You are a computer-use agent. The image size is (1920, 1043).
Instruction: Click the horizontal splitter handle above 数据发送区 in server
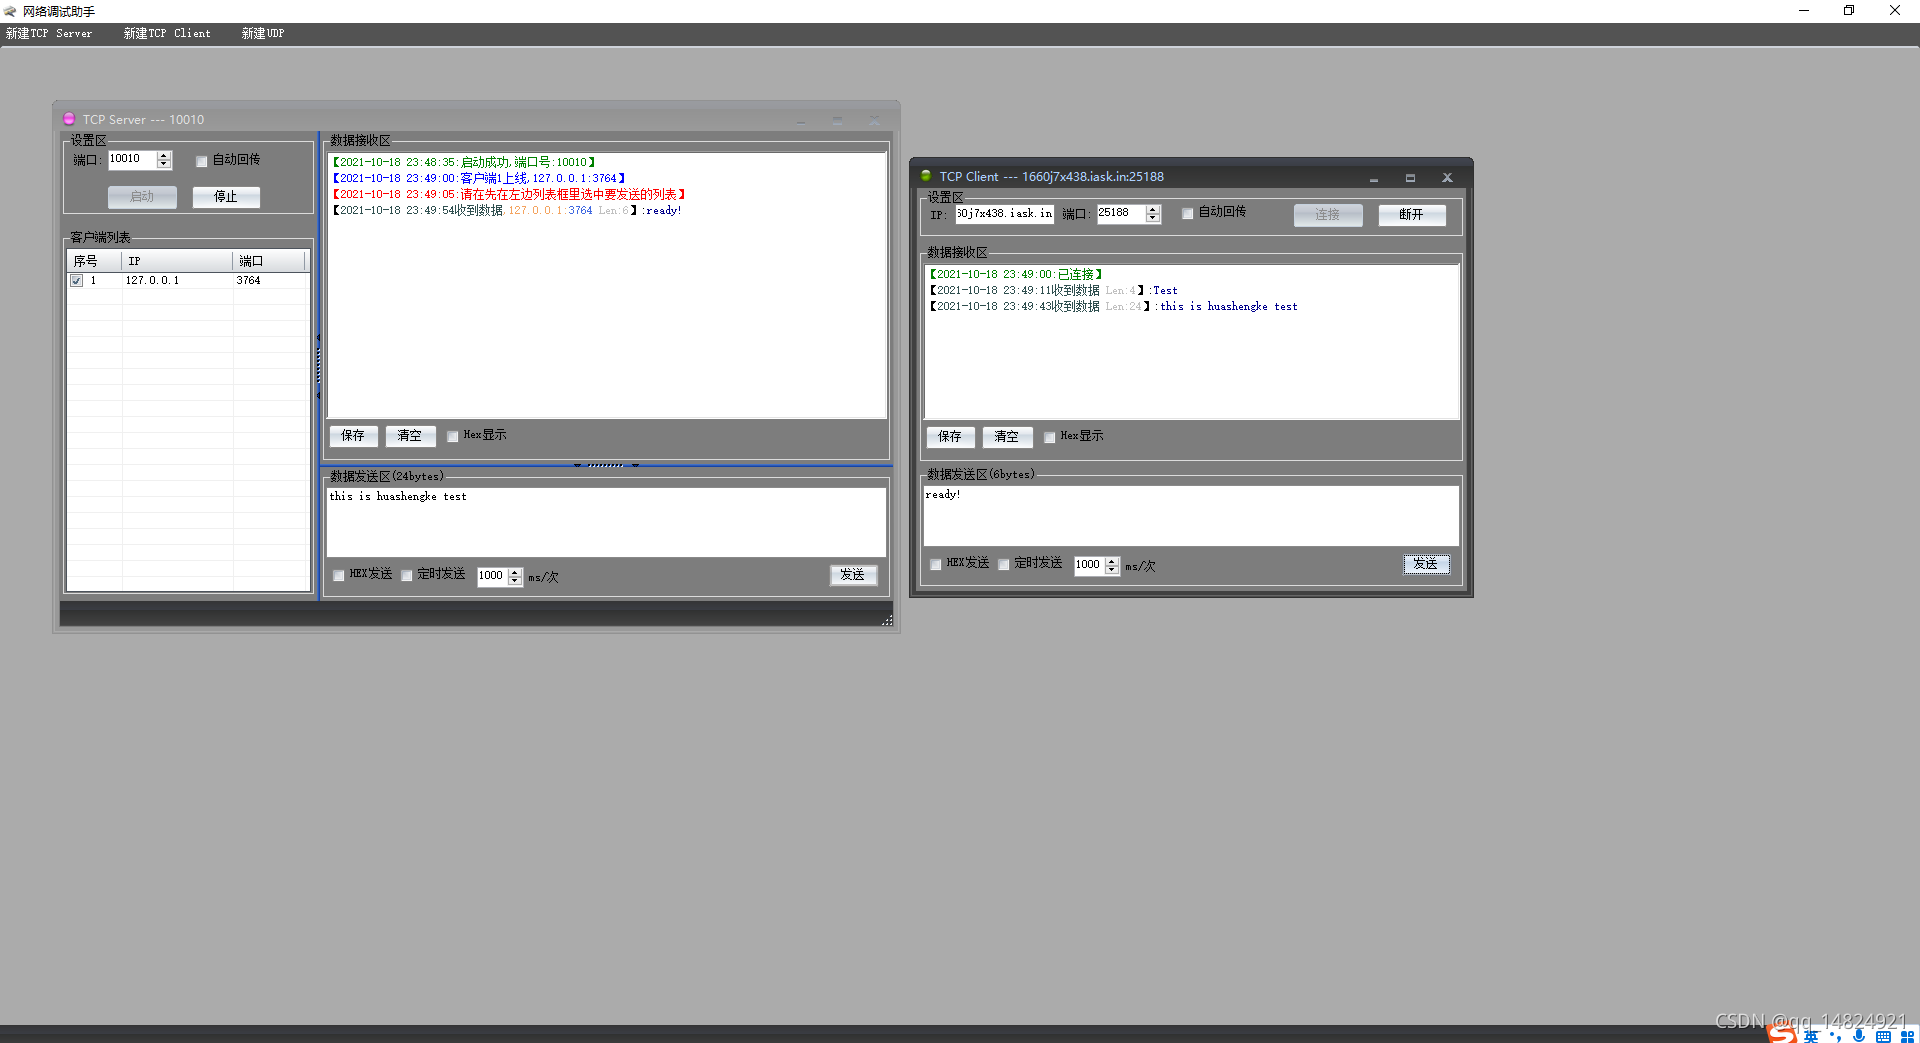coord(606,465)
